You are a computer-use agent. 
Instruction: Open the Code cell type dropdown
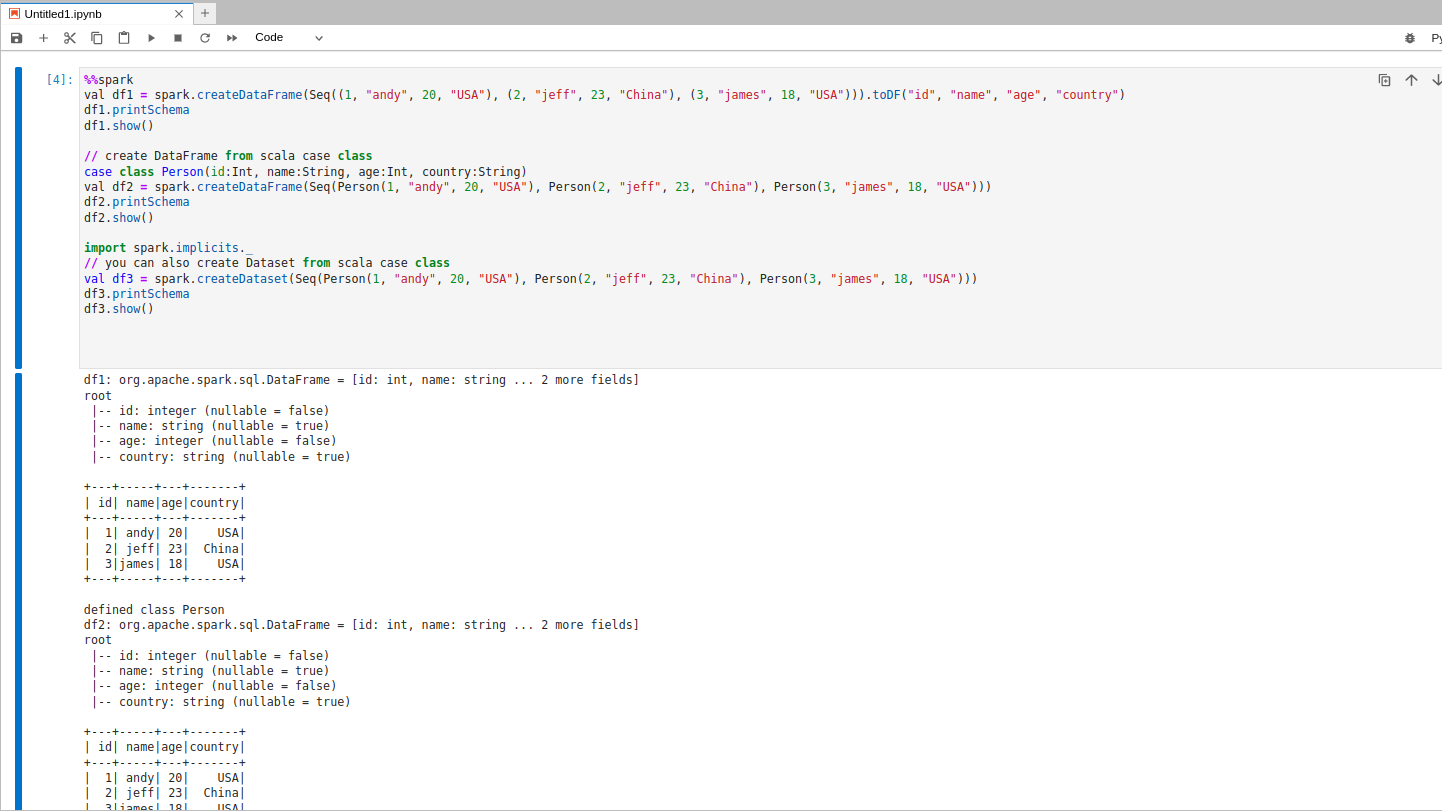coord(289,38)
